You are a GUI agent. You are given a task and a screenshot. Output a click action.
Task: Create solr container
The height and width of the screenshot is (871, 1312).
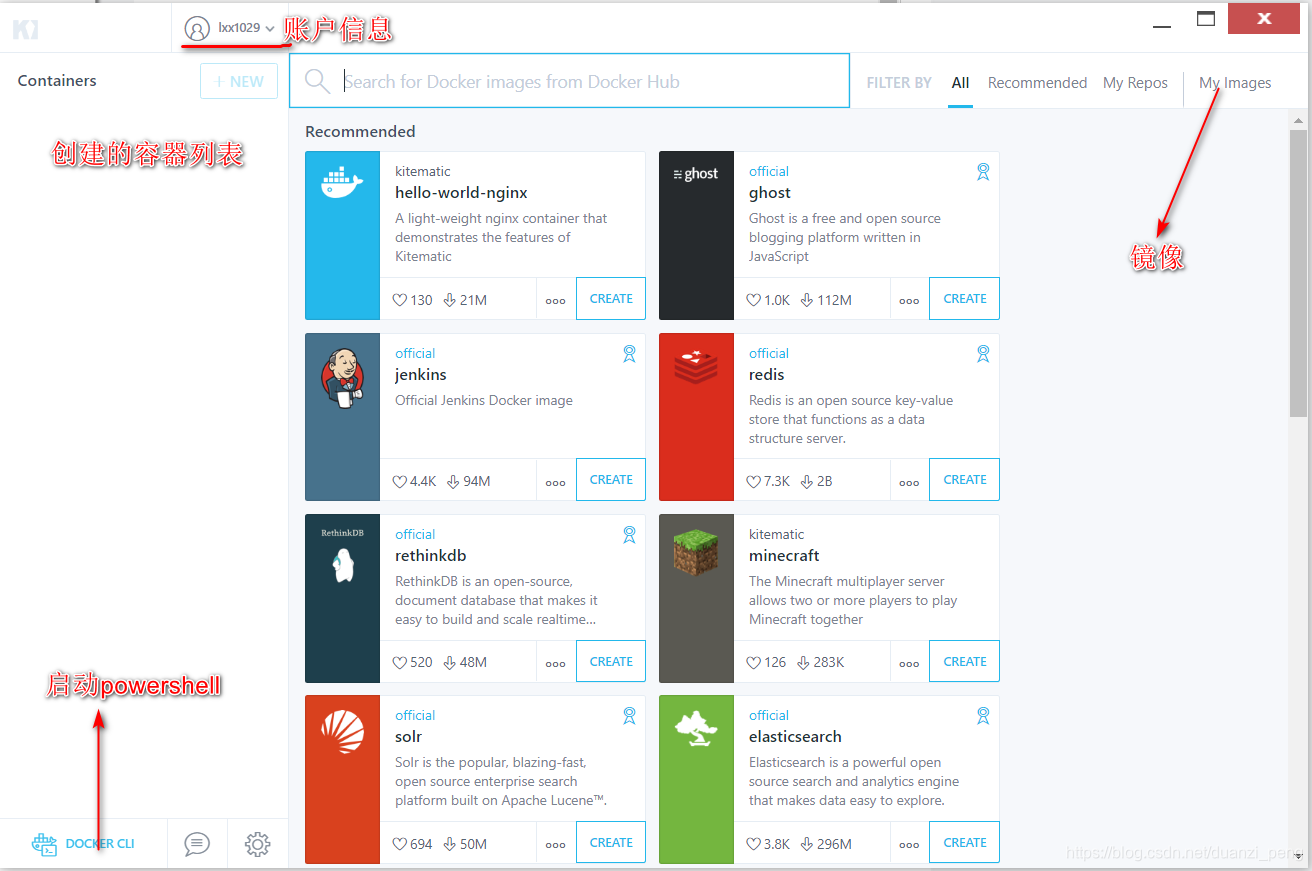point(611,842)
